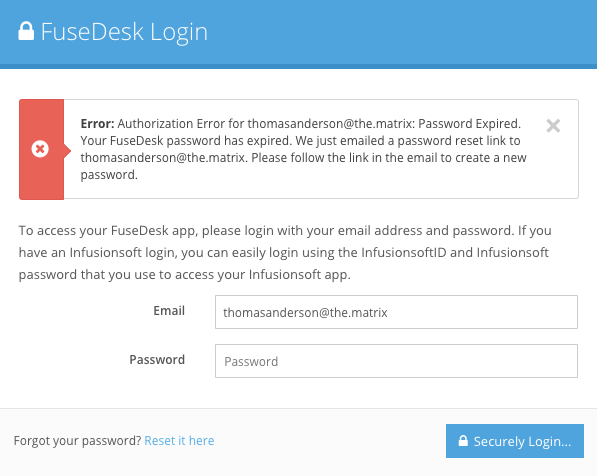
Task: Click the padlock icon inside Securely Login button
Action: [463, 441]
